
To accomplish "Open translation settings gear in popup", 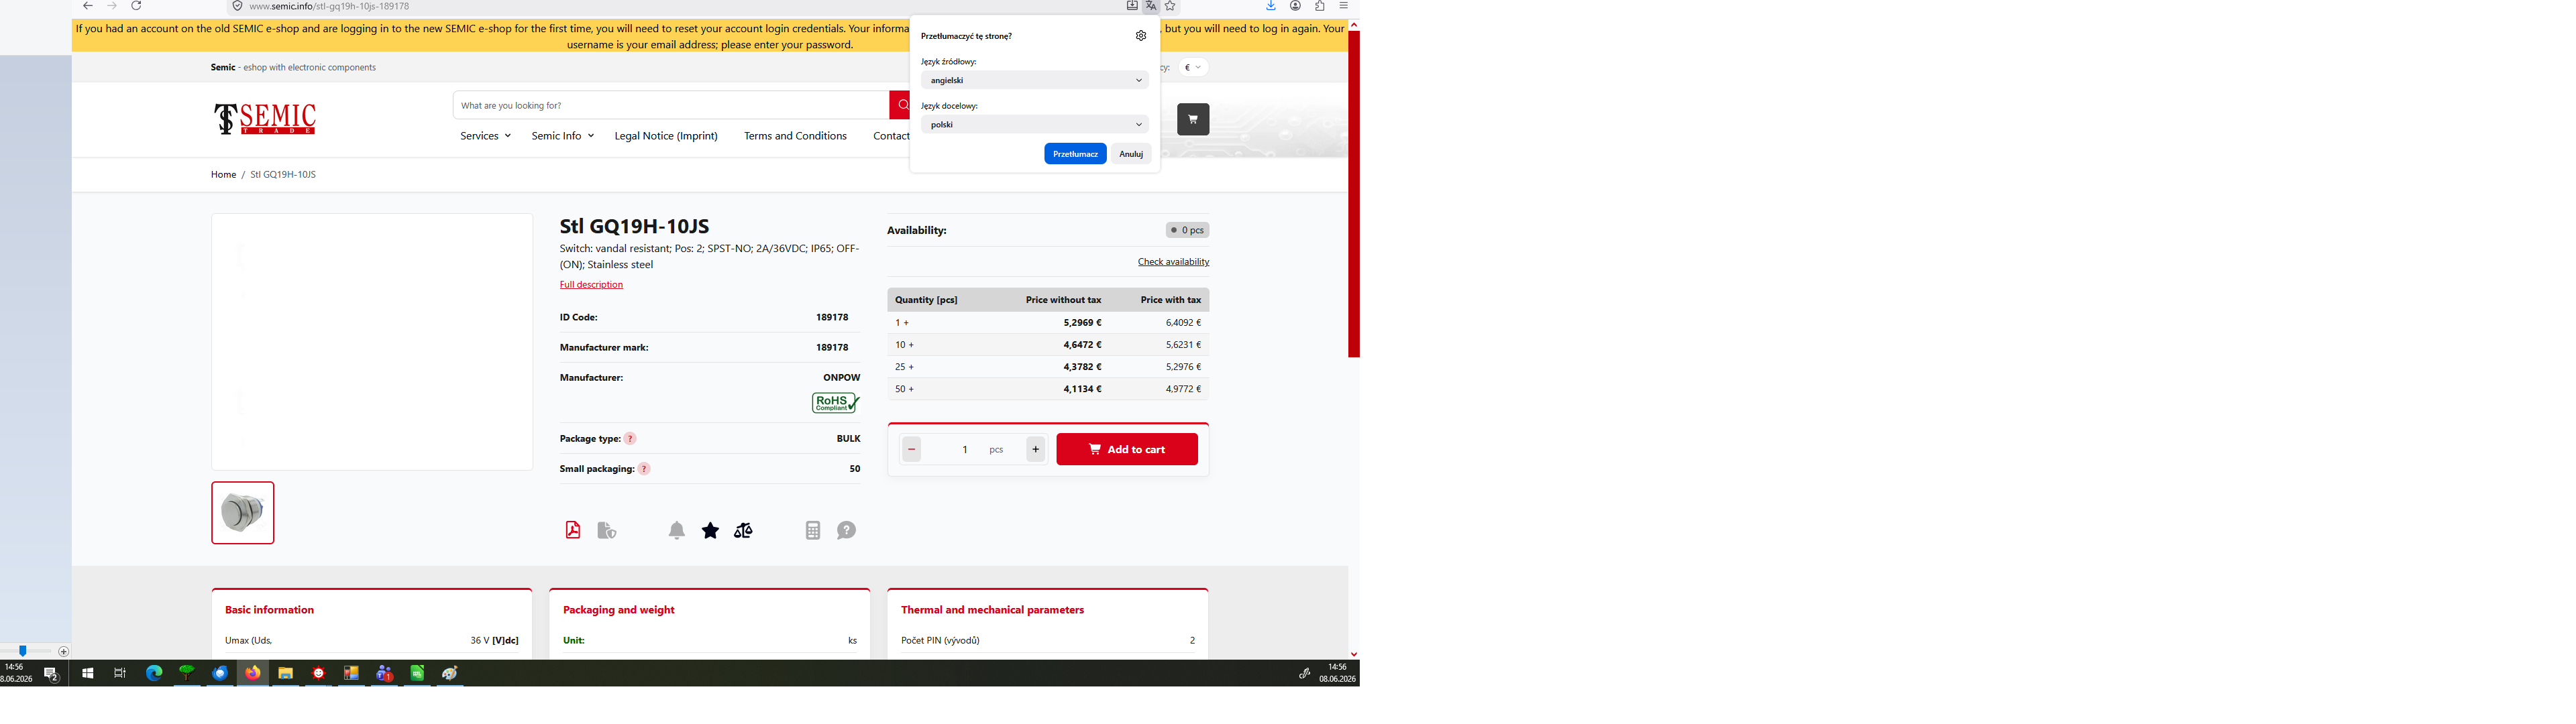I will [x=1141, y=36].
